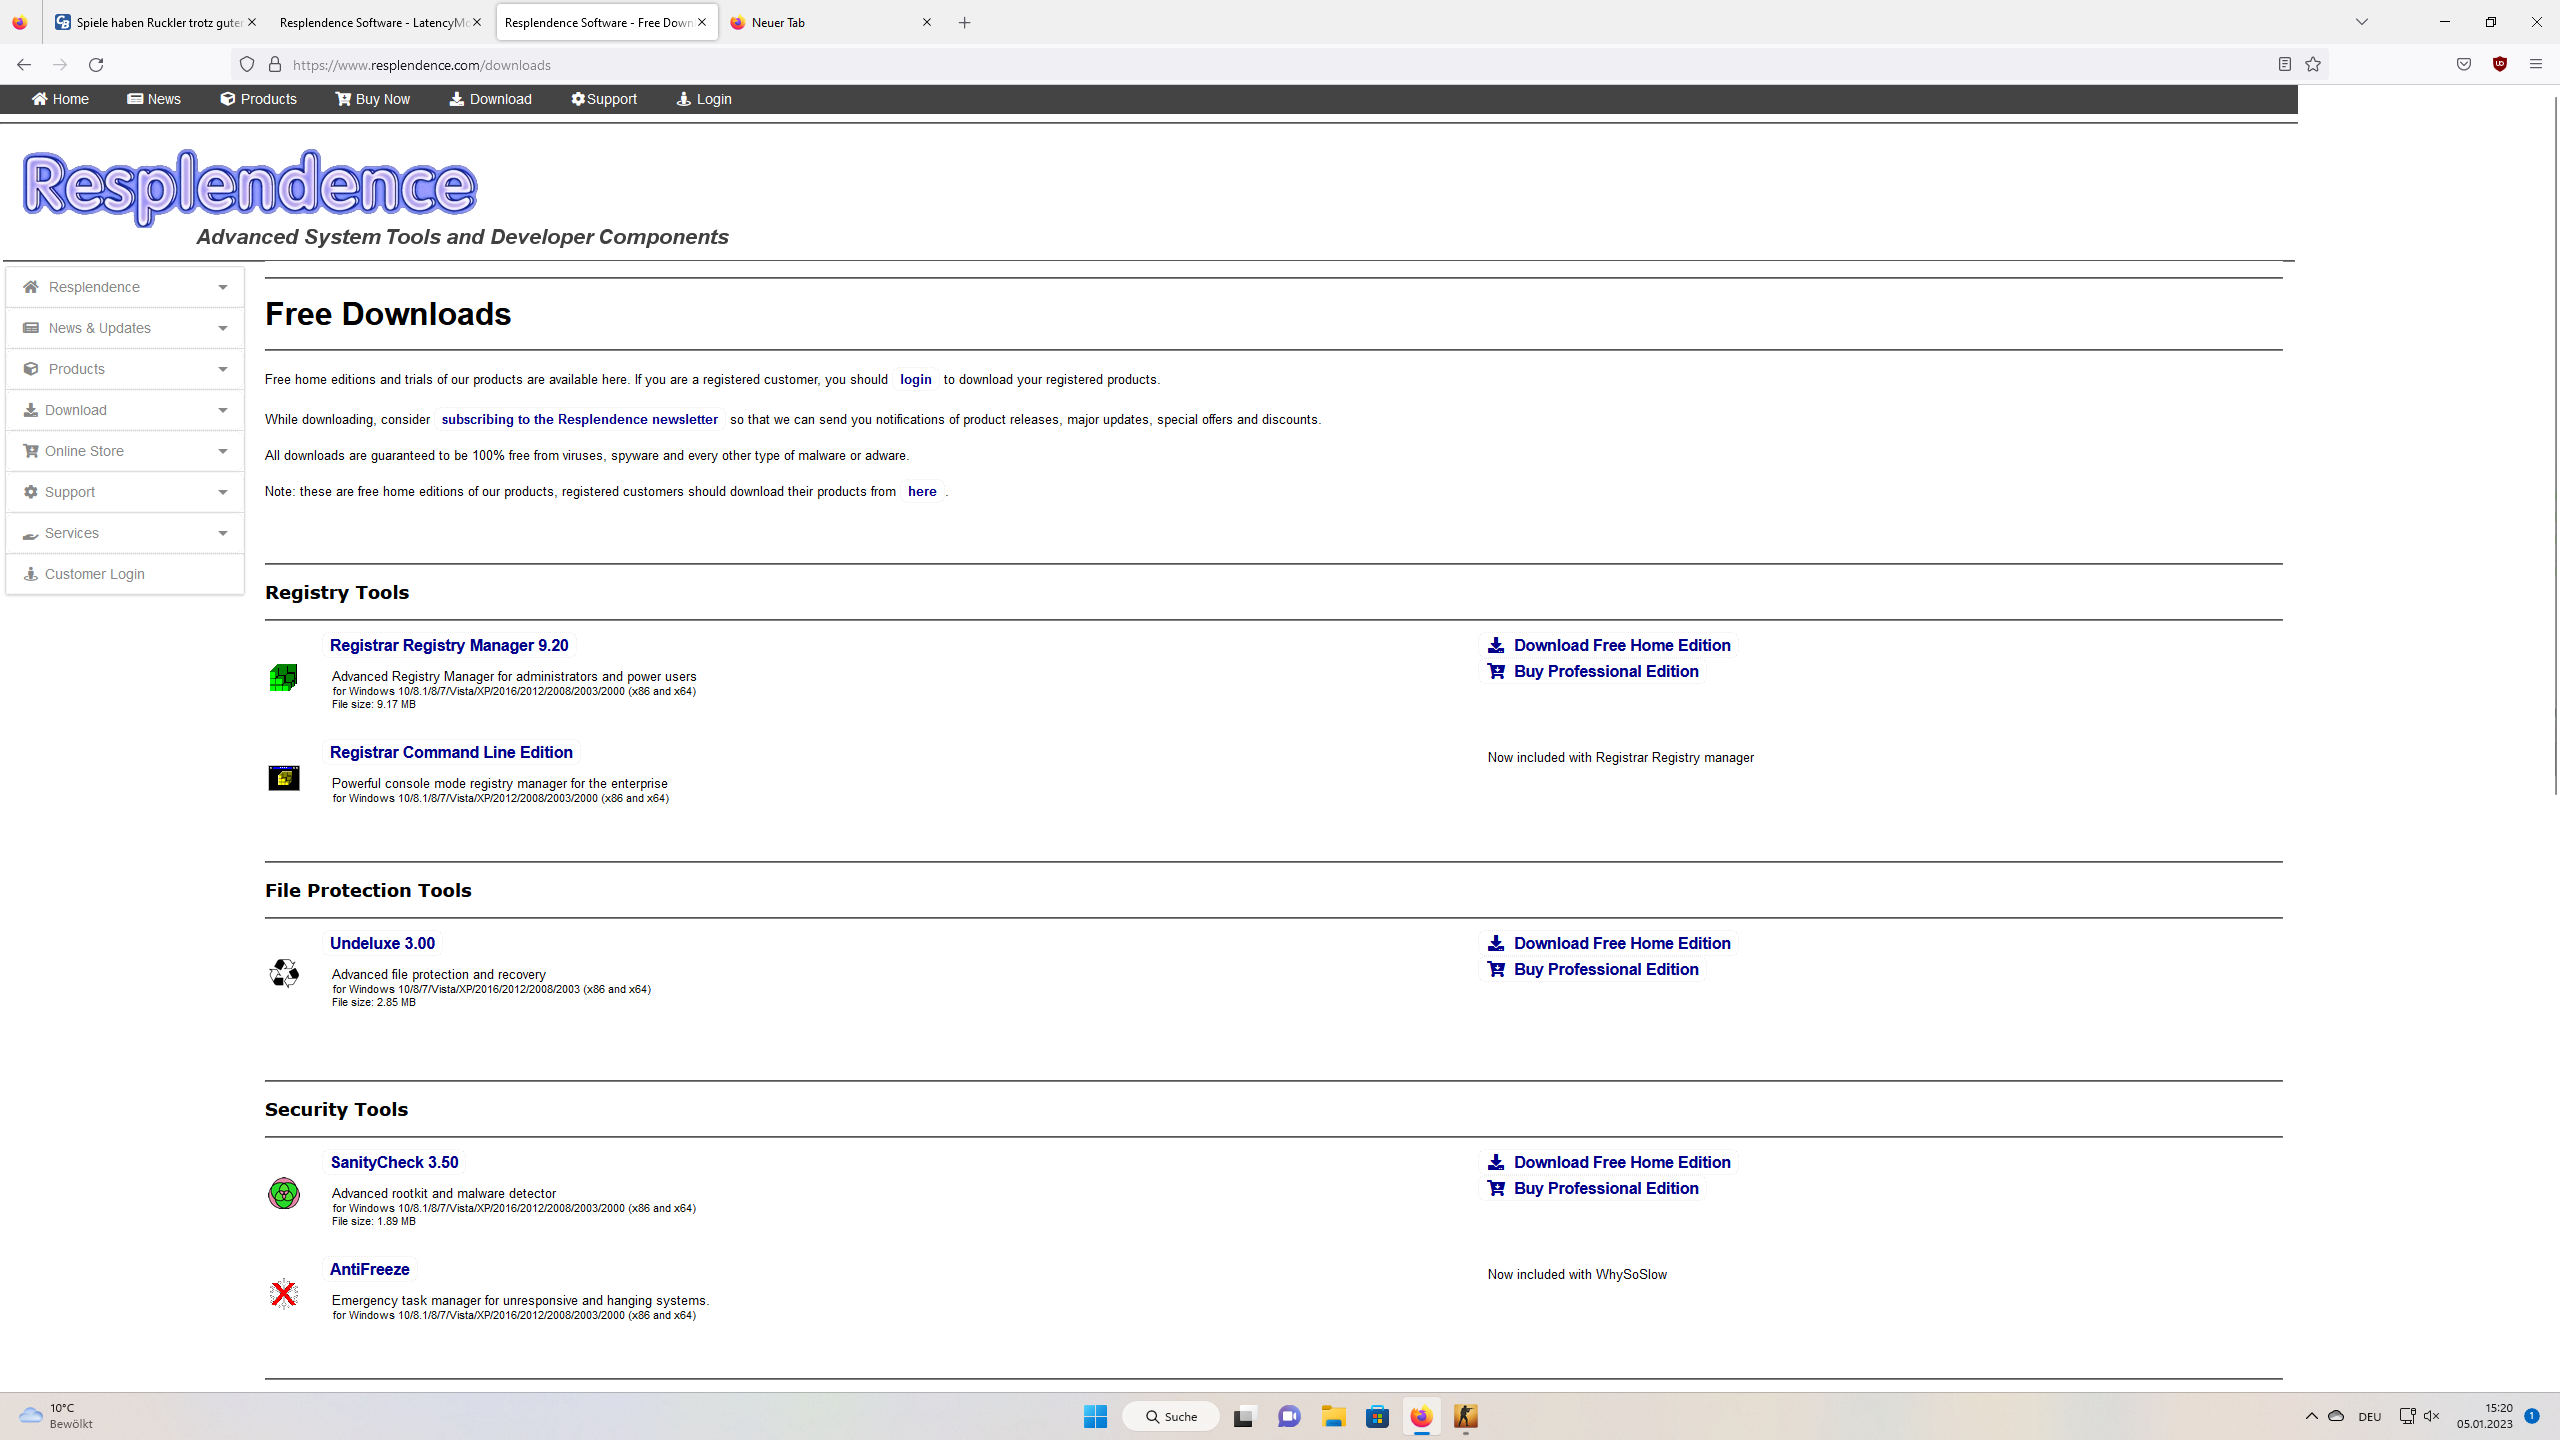Viewport: 2560px width, 1440px height.
Task: Click the Registrar Command Line Edition icon
Action: pos(284,778)
